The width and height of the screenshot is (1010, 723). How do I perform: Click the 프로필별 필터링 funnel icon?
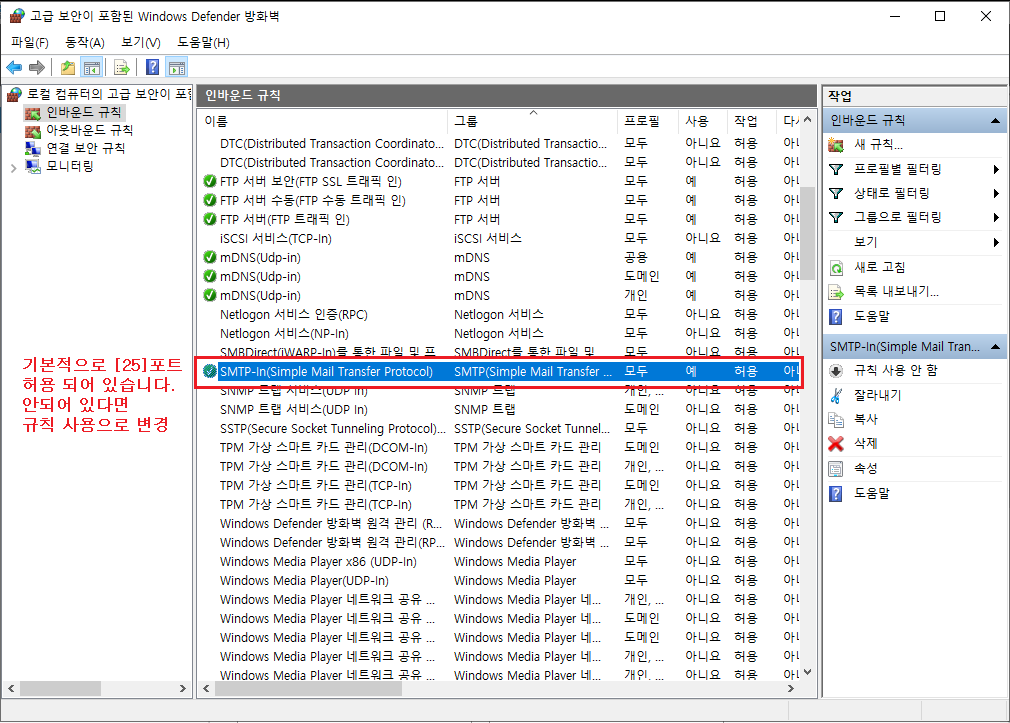click(836, 169)
